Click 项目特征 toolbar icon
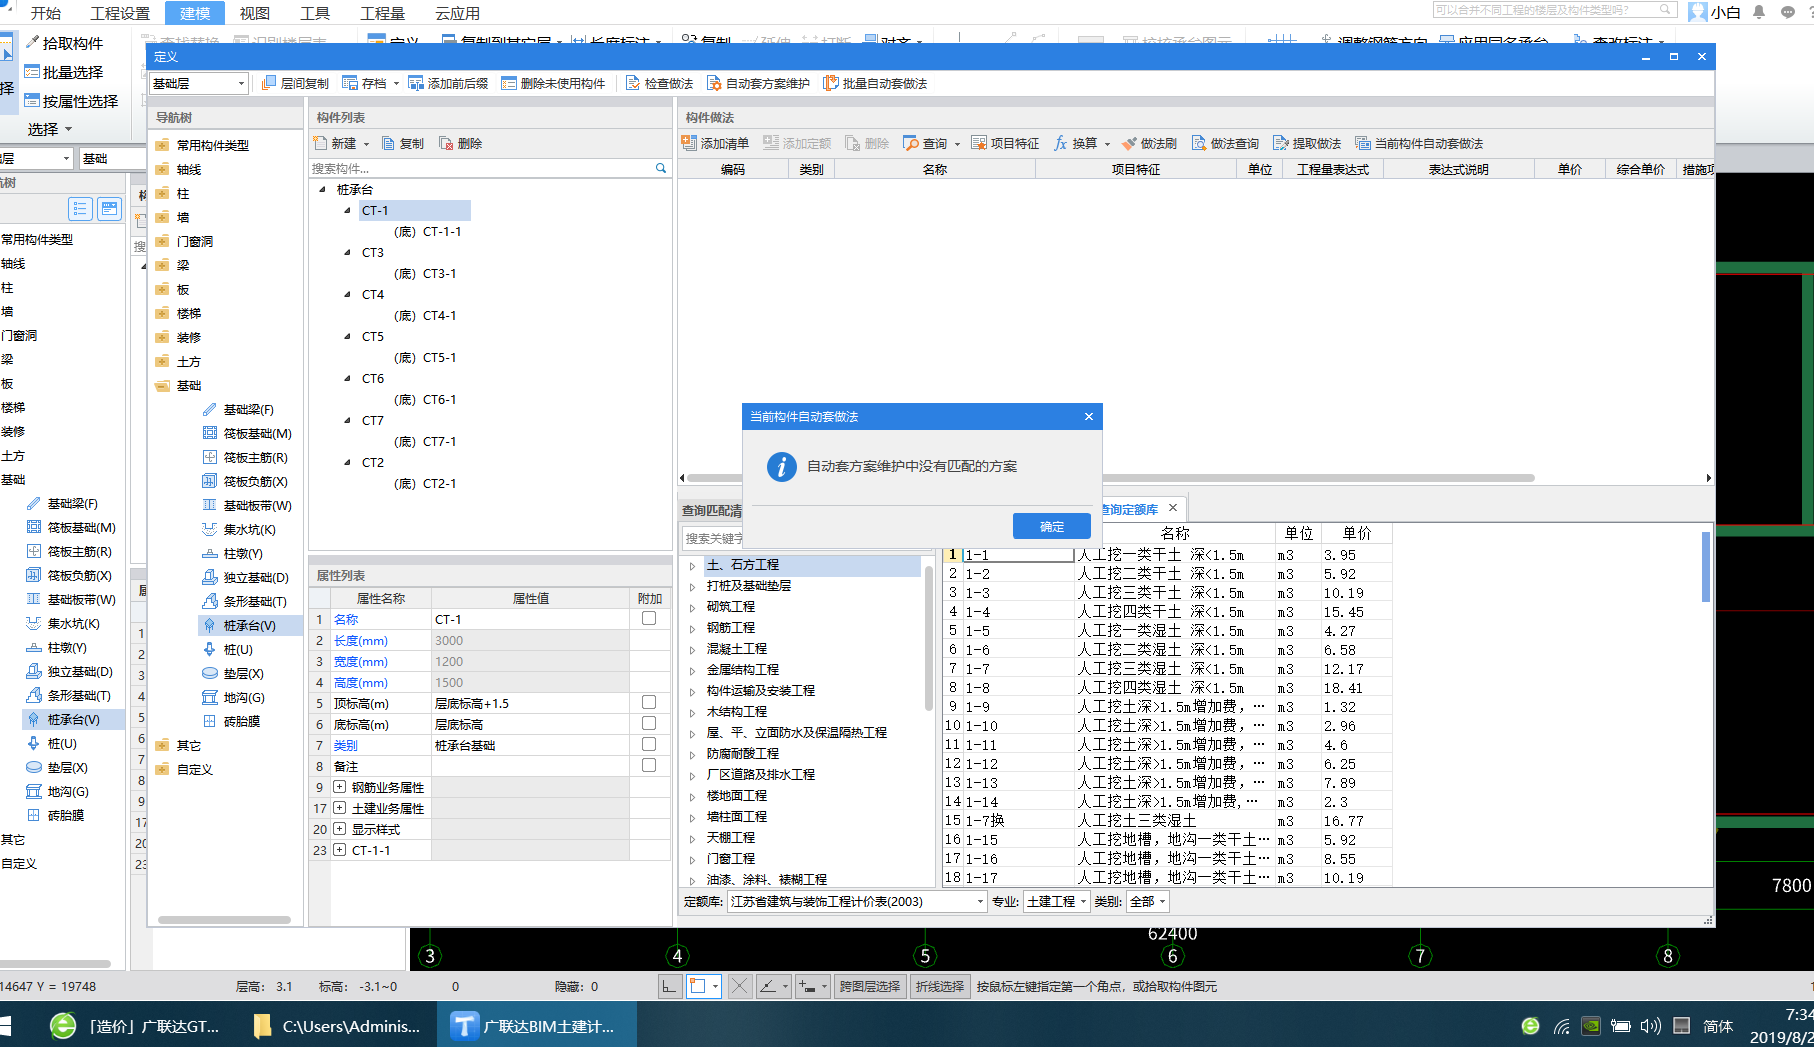 (979, 143)
